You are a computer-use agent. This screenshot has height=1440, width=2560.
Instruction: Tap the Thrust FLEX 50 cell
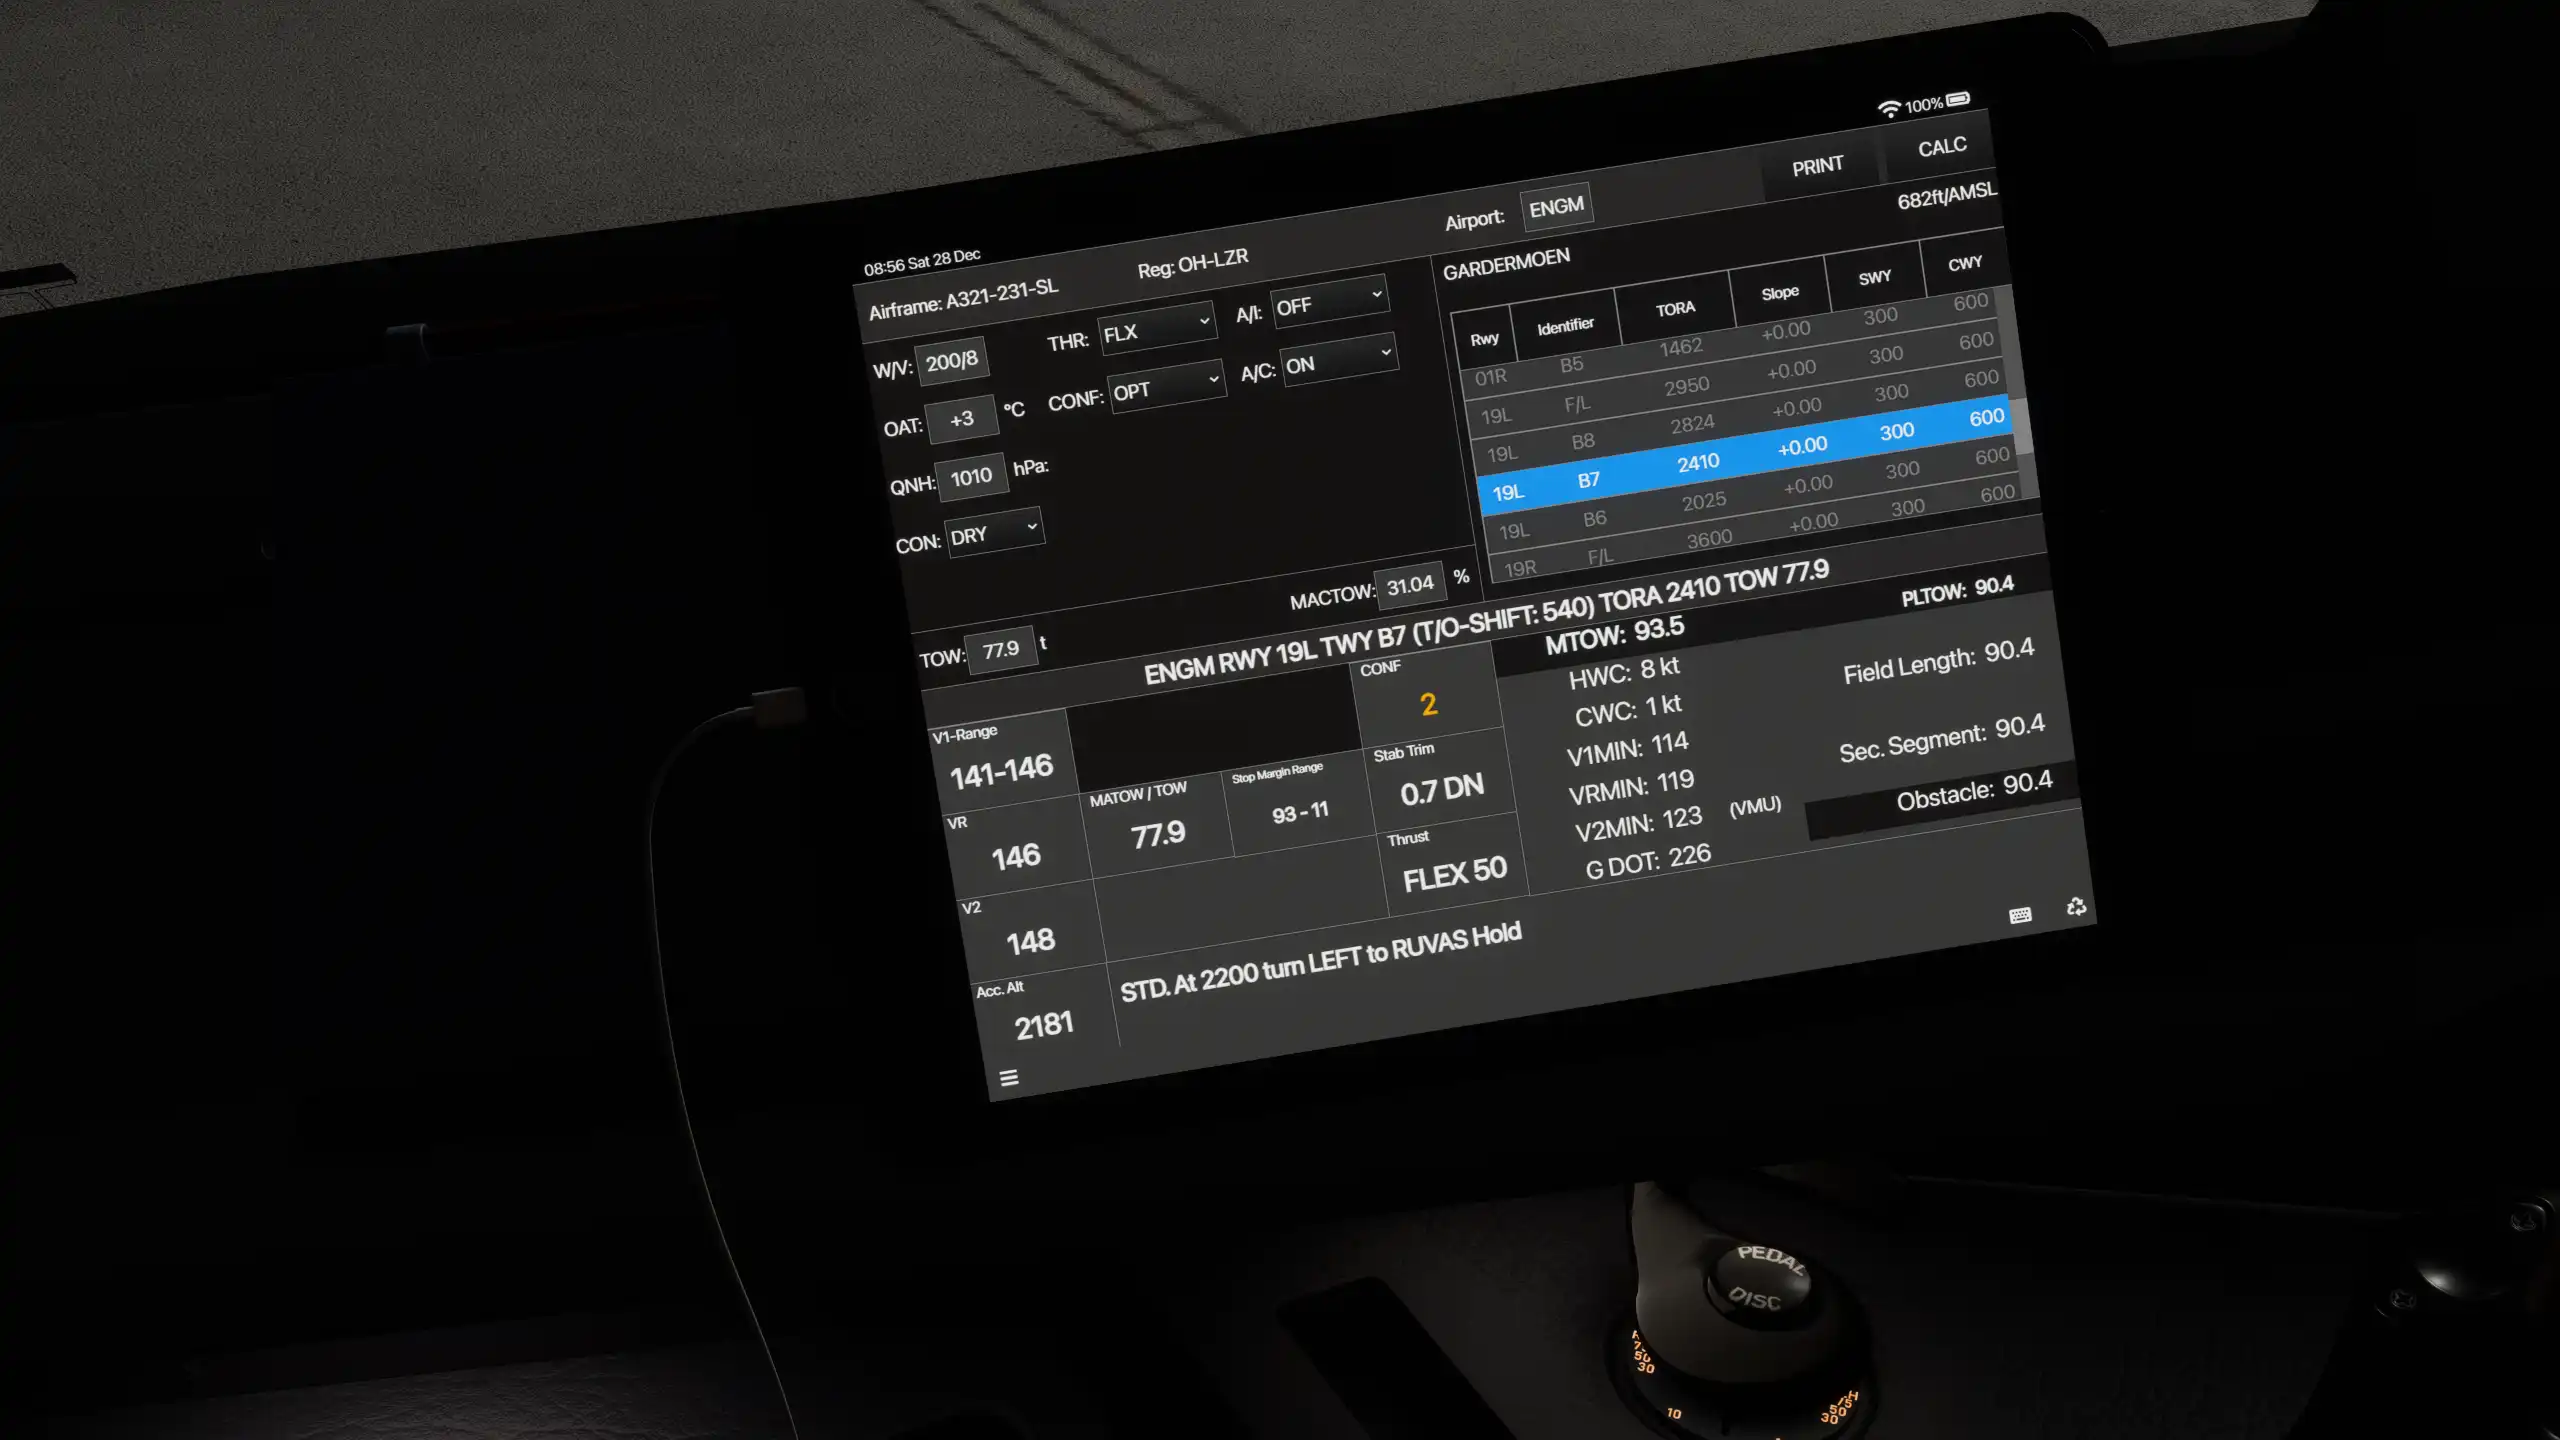[1454, 865]
